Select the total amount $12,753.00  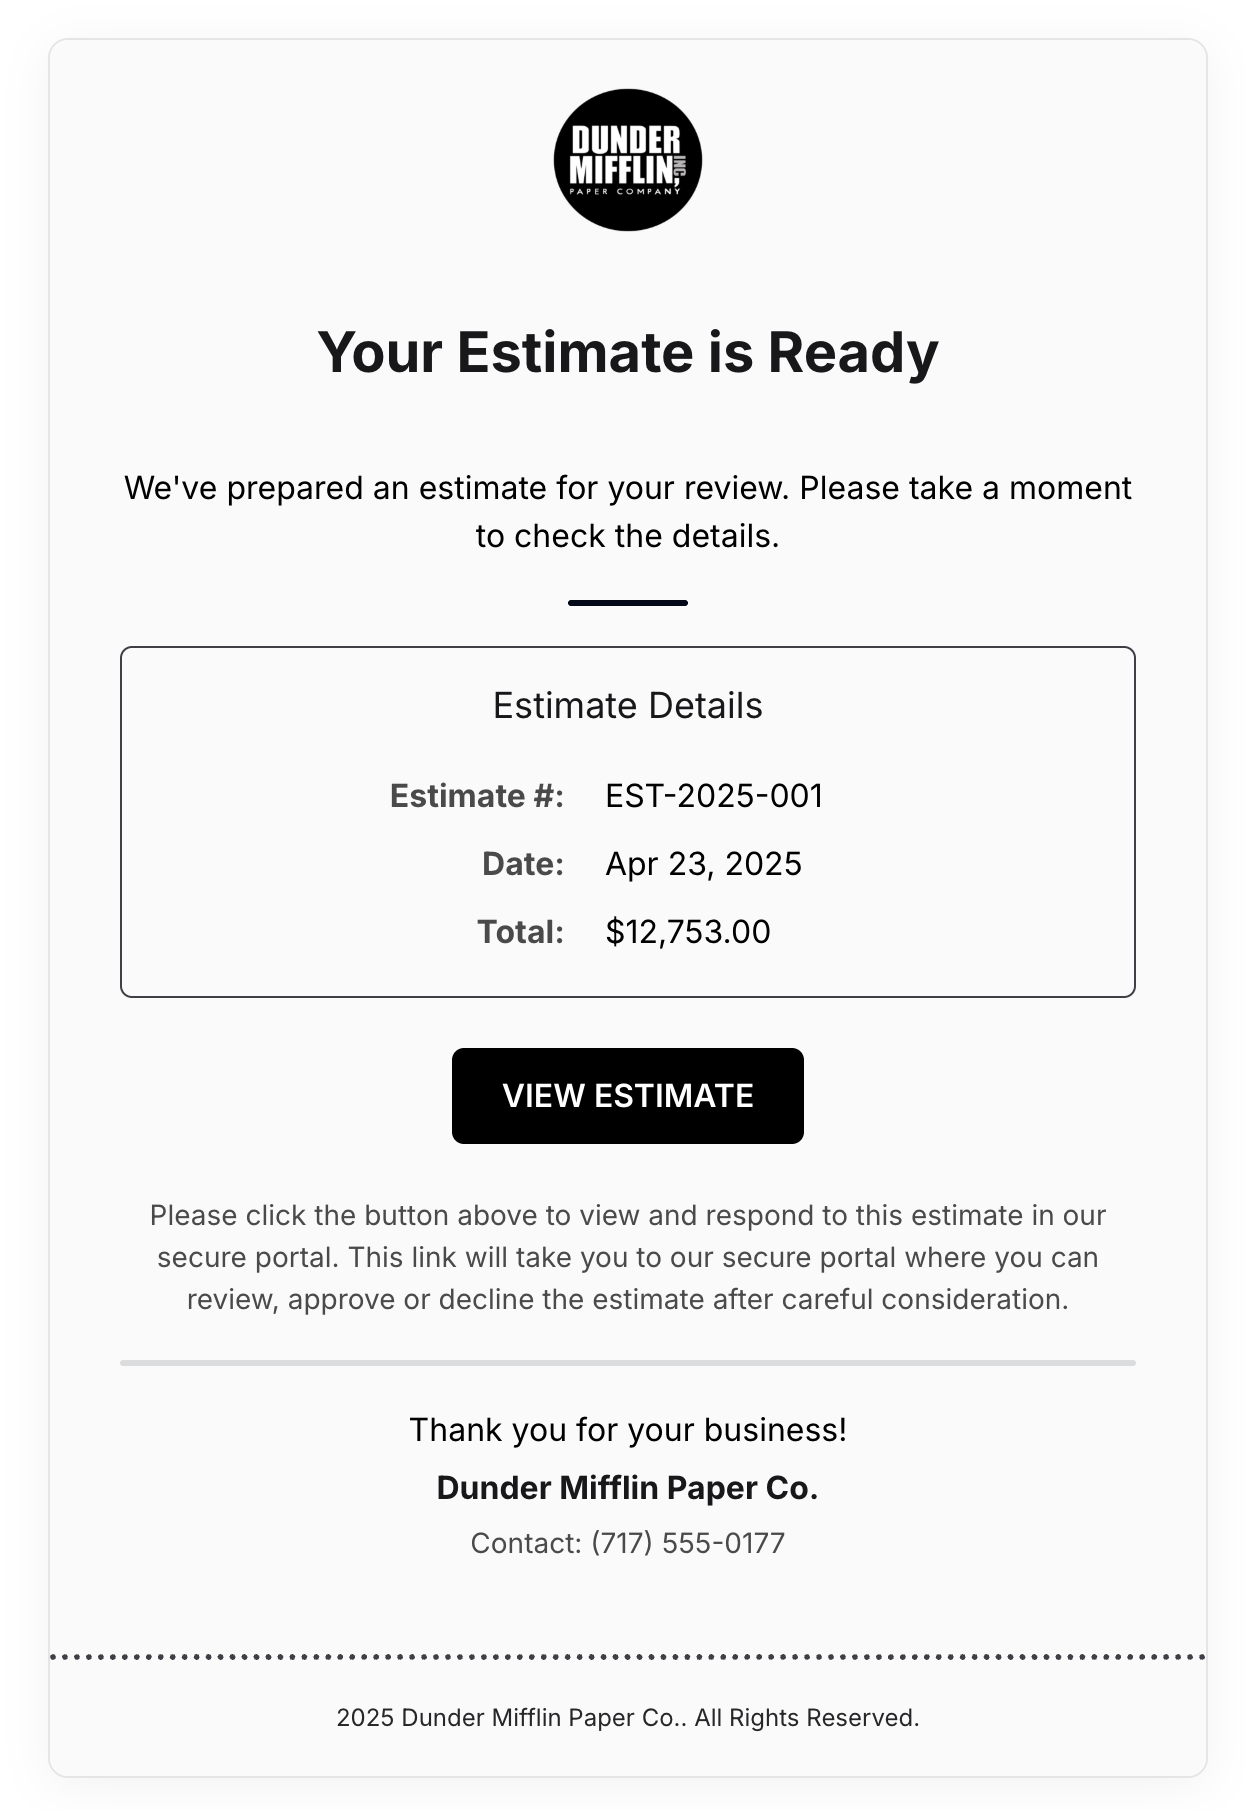click(x=687, y=931)
